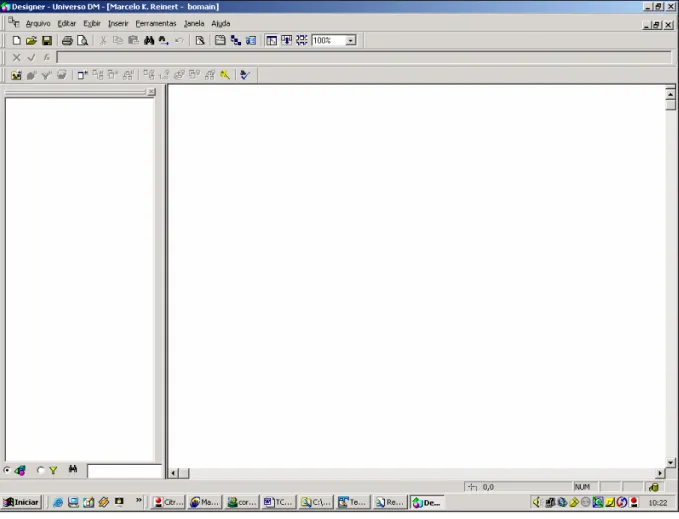Click the formula bar input field
Image resolution: width=679 pixels, height=519 pixels.
(x=364, y=58)
